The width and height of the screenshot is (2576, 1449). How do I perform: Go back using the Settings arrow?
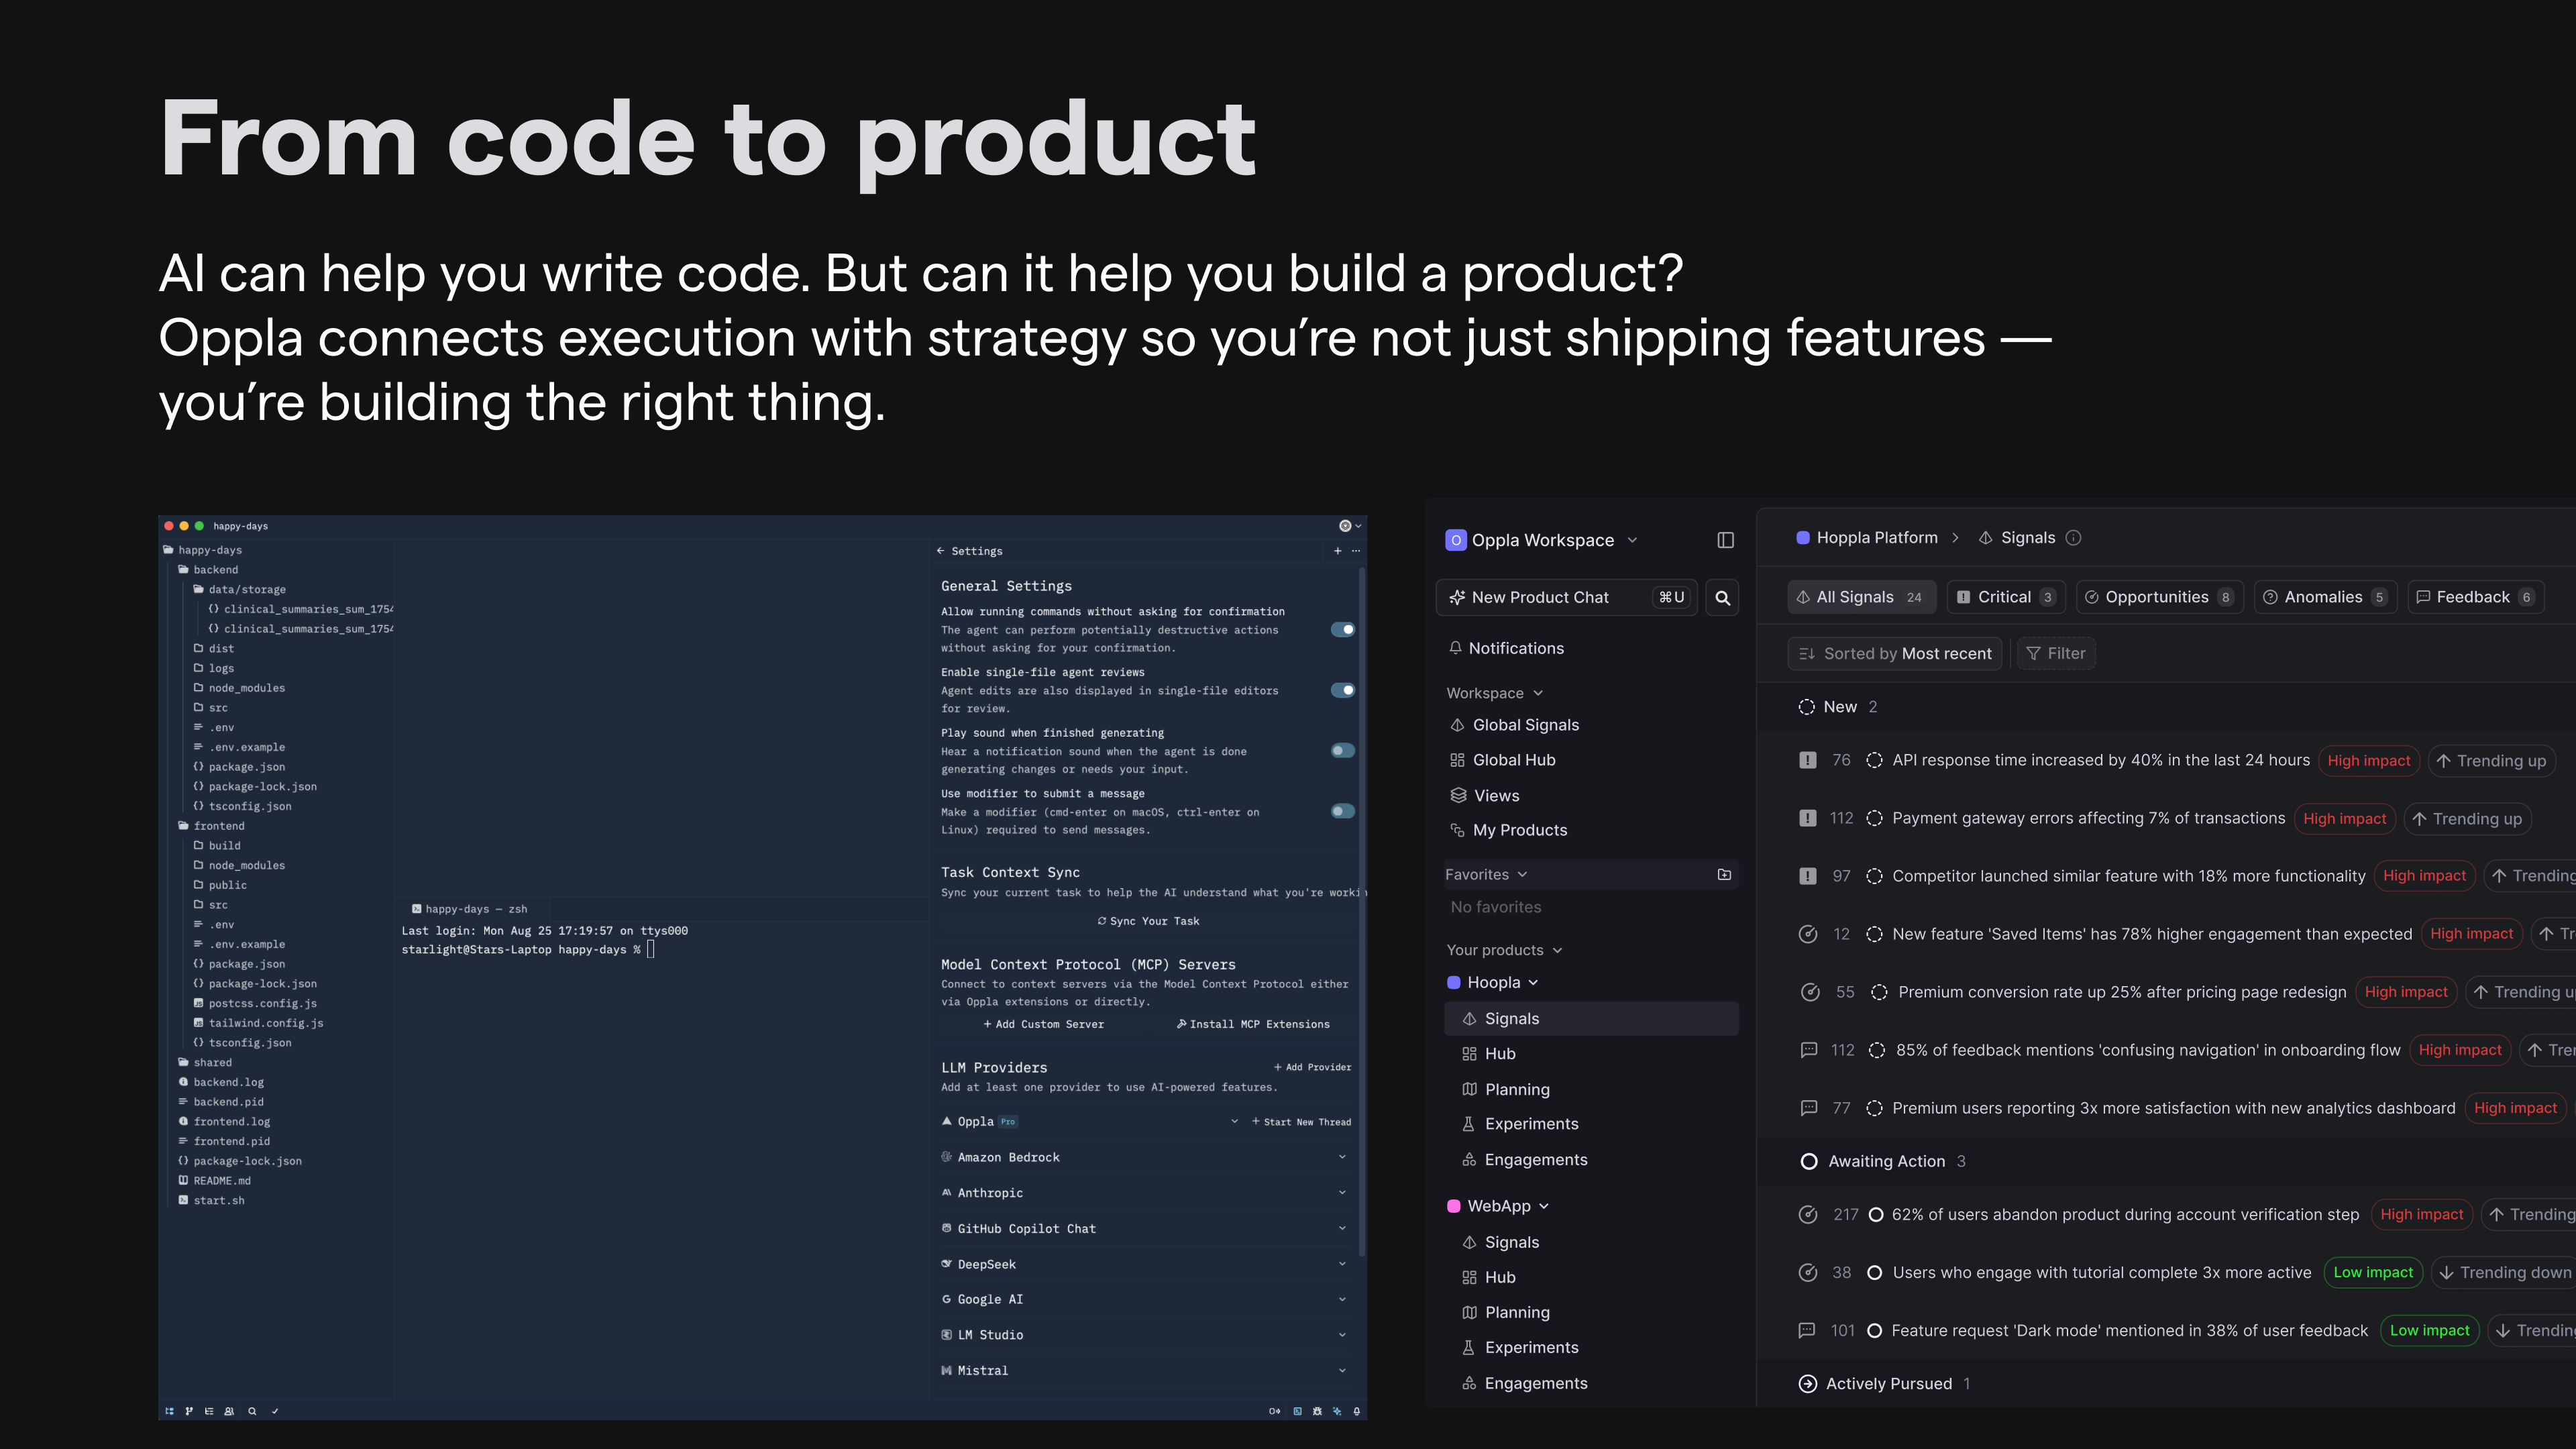tap(940, 551)
